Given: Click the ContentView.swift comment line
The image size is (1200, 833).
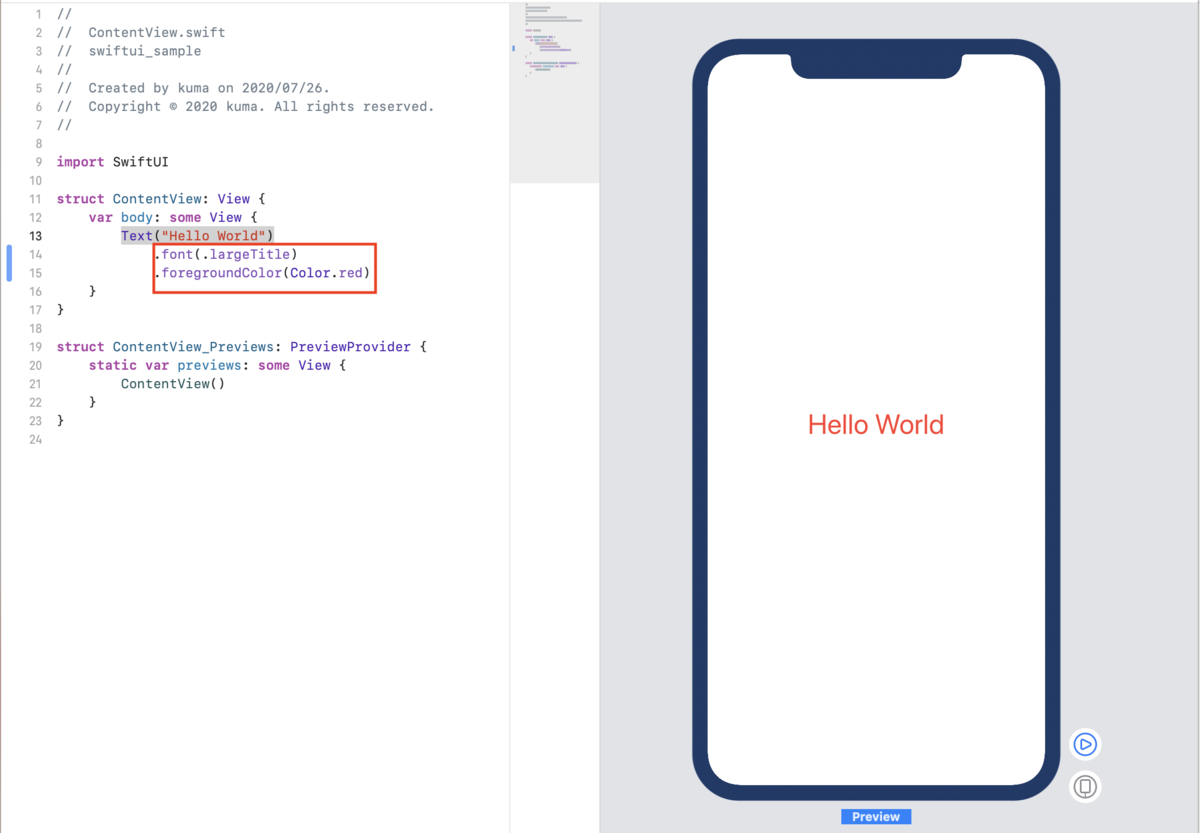Looking at the screenshot, I should click(141, 33).
